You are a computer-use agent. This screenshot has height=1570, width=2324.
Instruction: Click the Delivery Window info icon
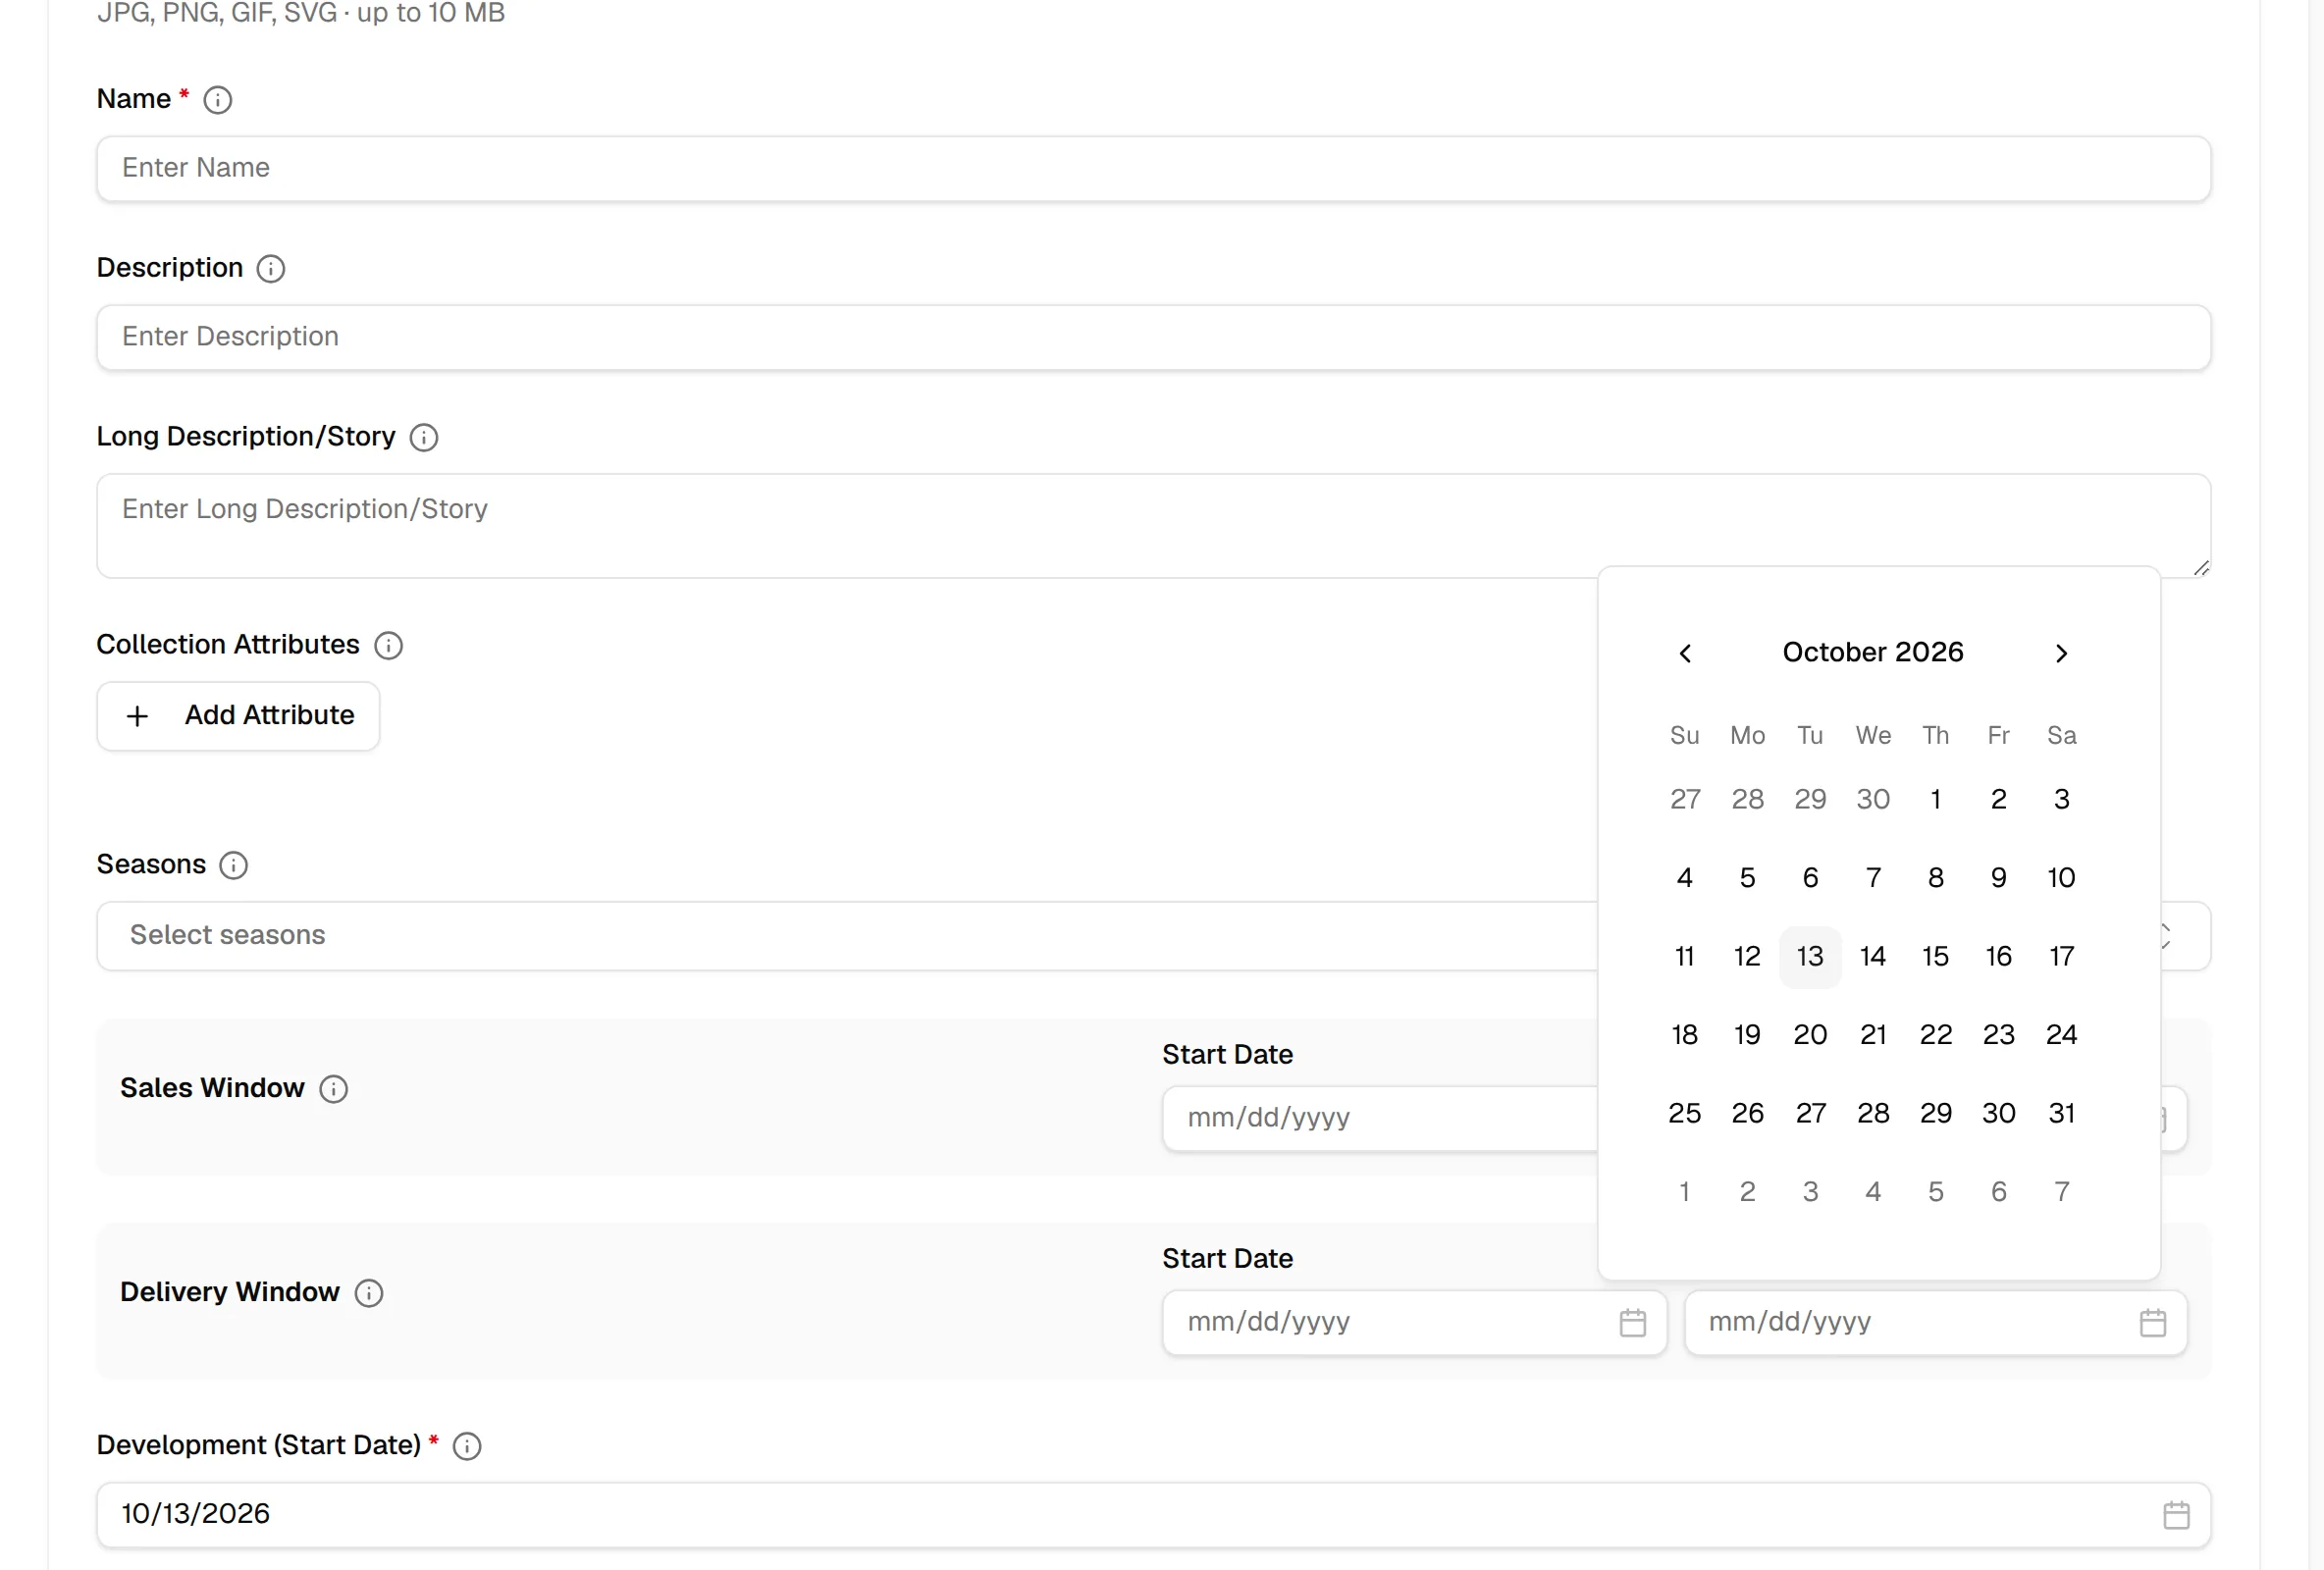tap(368, 1293)
